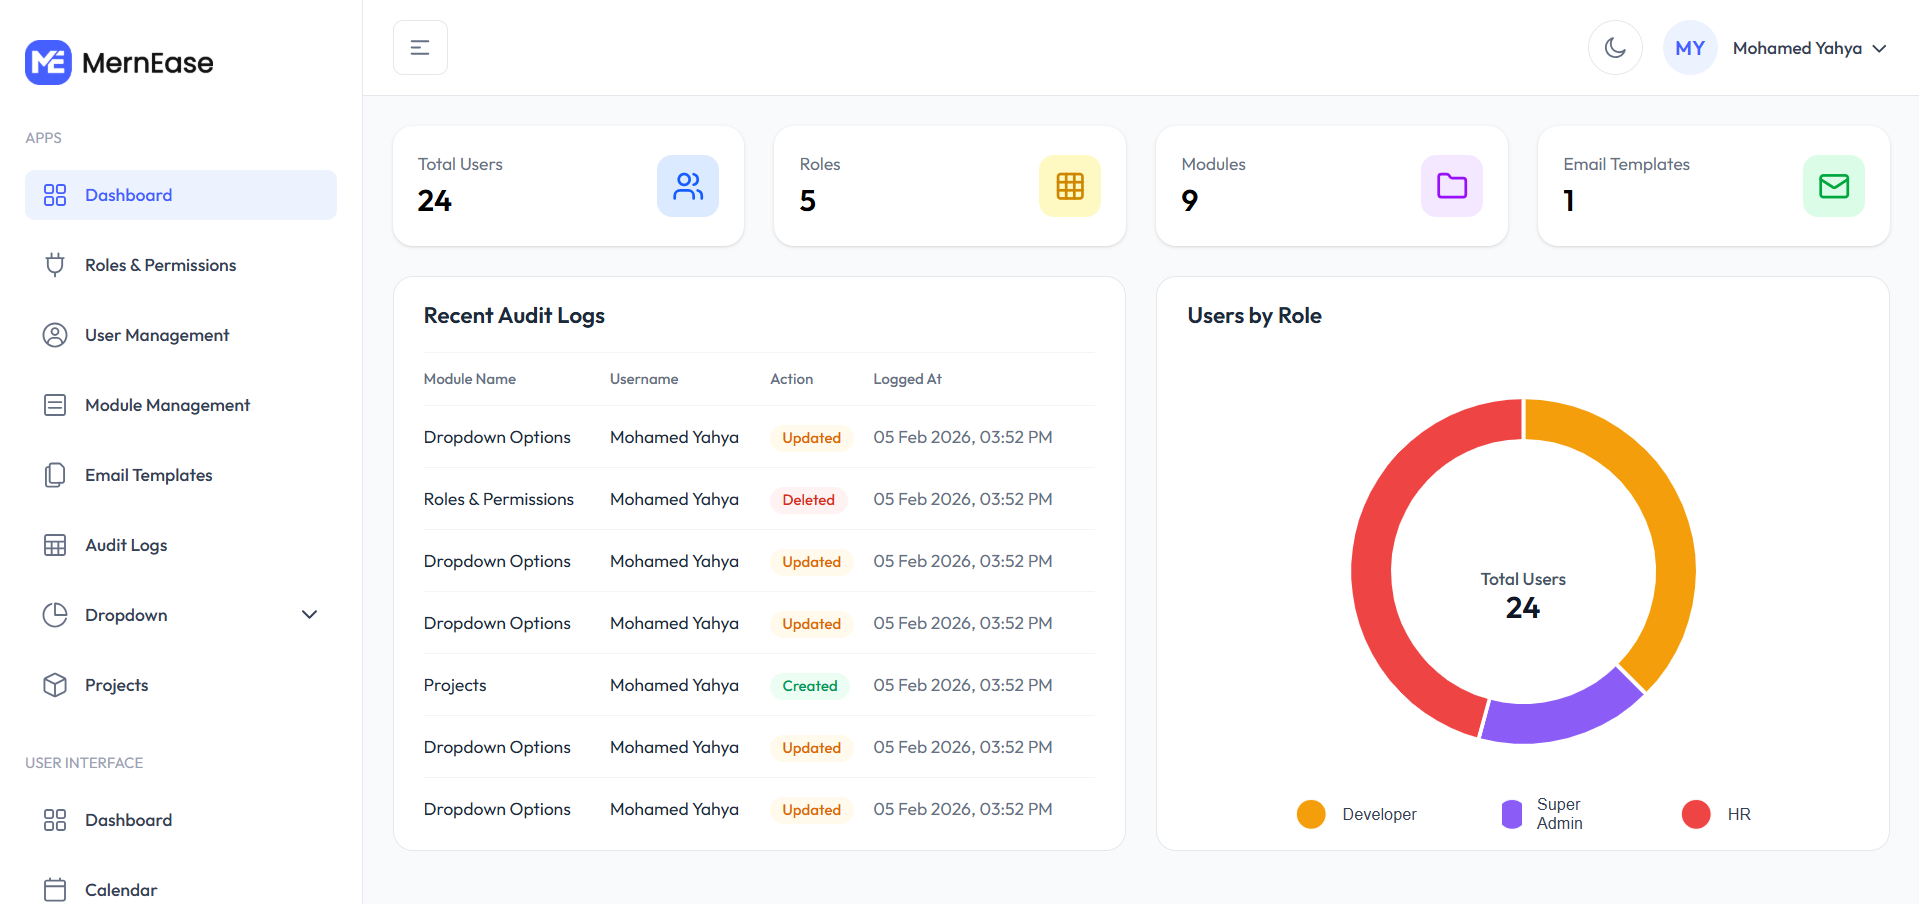Open Roles & Permissions in sidebar

coord(160,265)
